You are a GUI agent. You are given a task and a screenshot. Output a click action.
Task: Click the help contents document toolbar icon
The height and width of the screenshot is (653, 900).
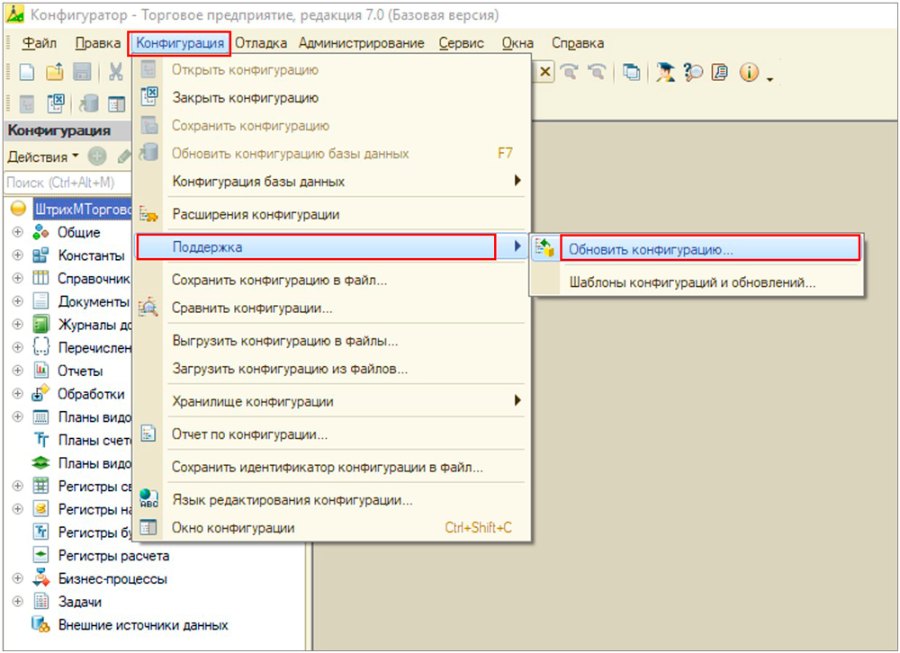pos(720,72)
